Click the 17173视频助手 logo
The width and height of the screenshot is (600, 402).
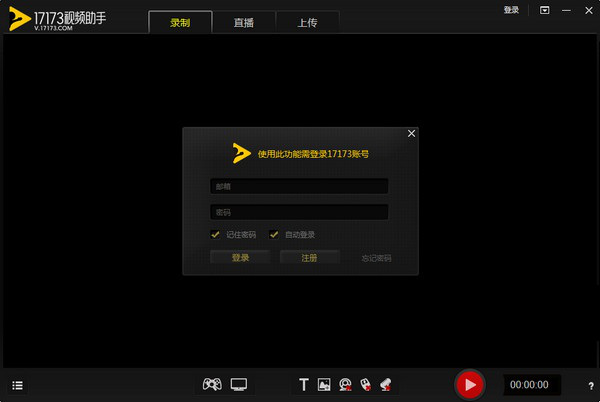[x=57, y=18]
